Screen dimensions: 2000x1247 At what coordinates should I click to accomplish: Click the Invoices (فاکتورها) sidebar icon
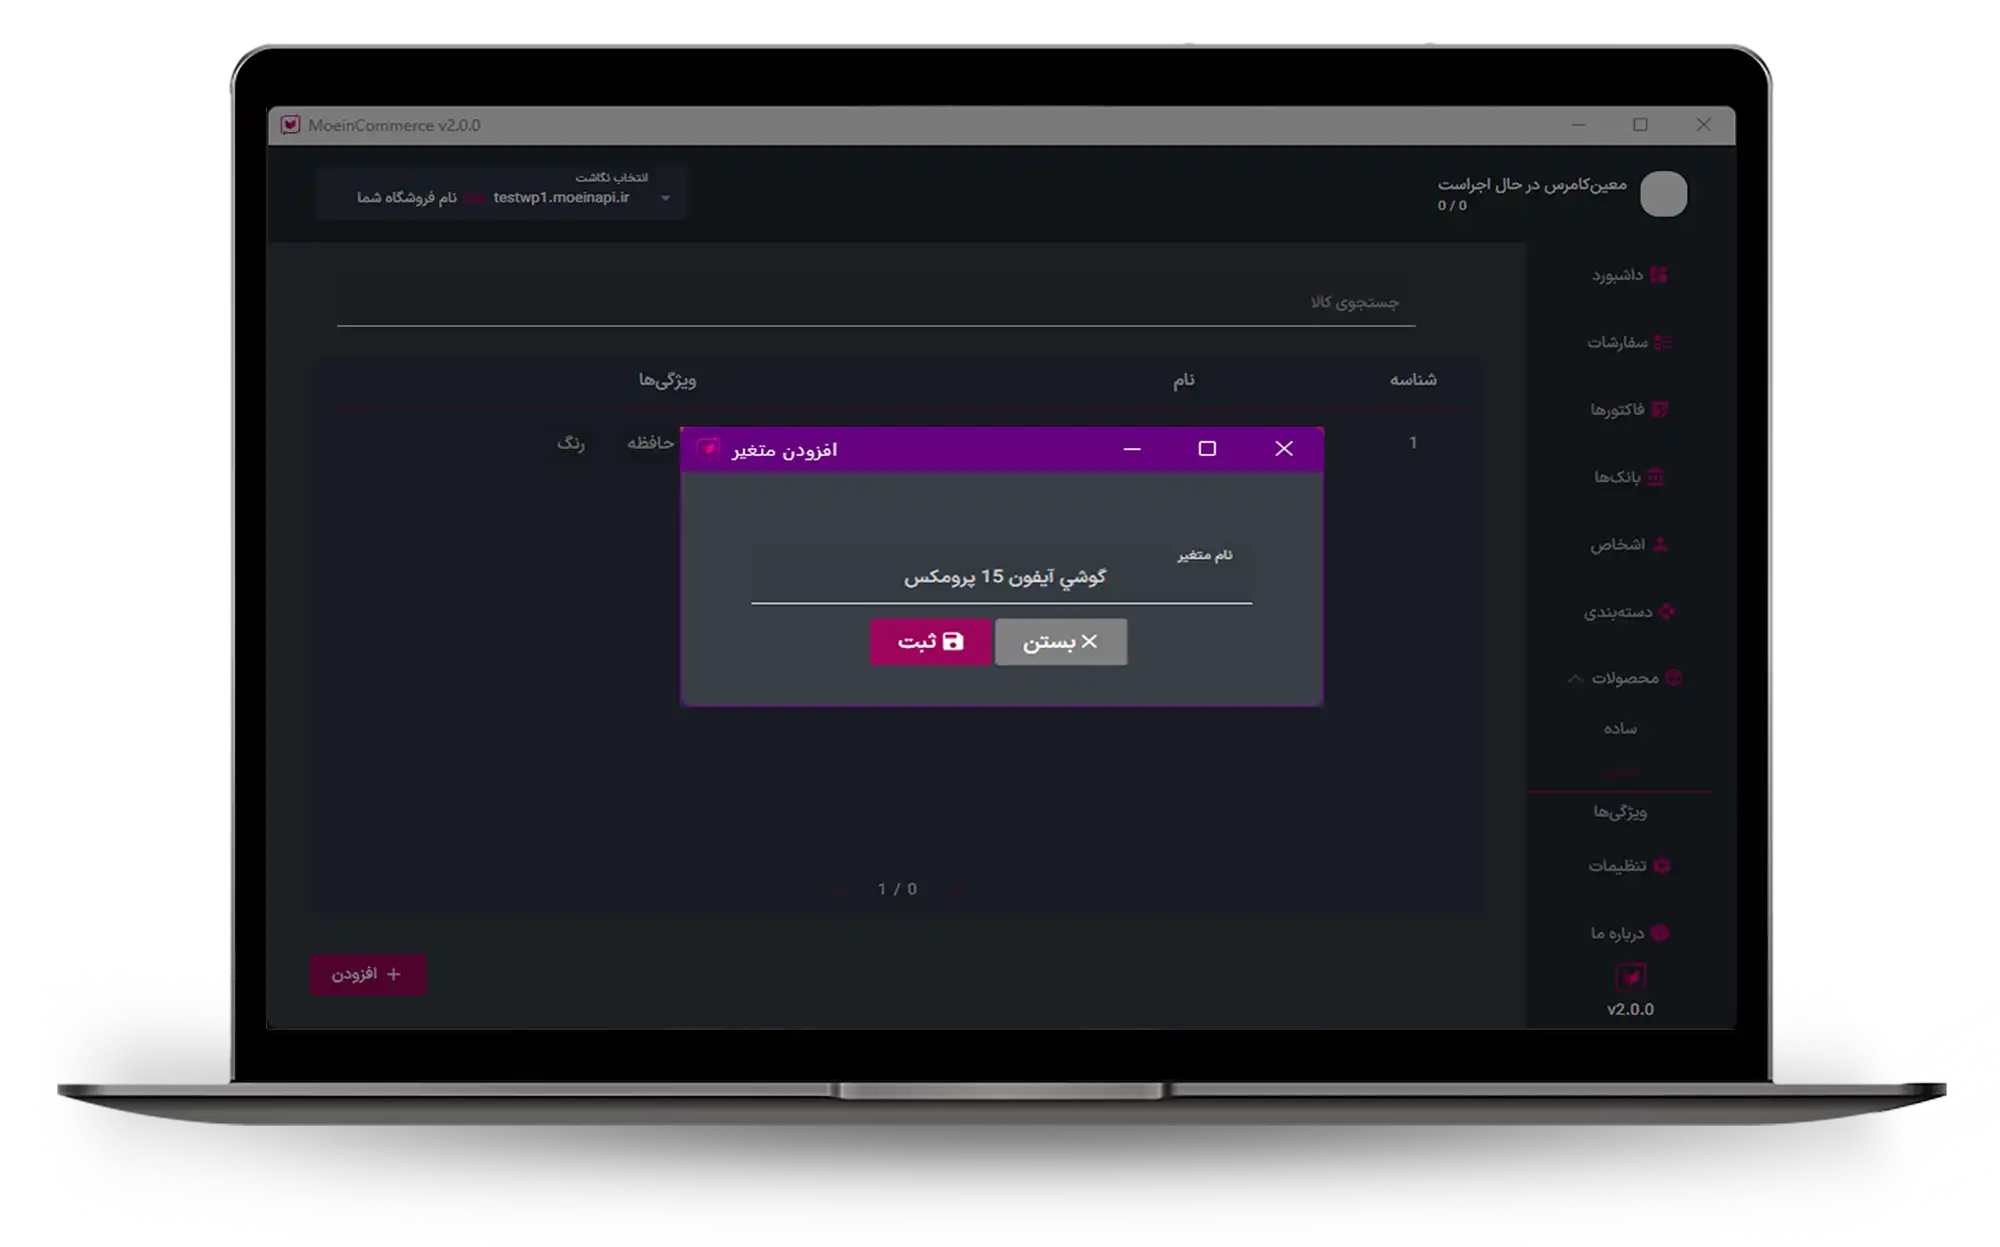pyautogui.click(x=1660, y=409)
